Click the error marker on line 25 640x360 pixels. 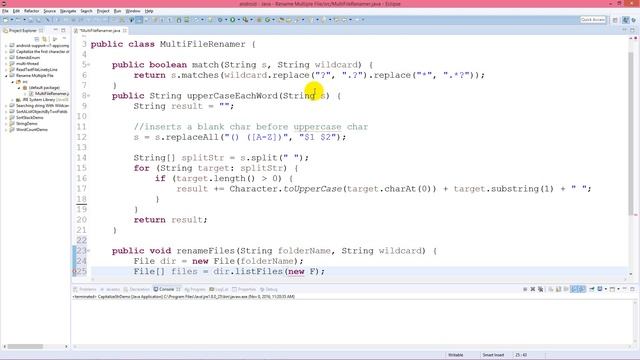point(74,271)
